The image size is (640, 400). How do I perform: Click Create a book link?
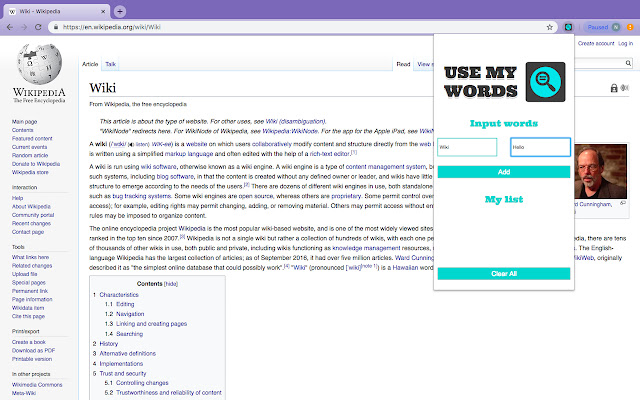point(29,342)
